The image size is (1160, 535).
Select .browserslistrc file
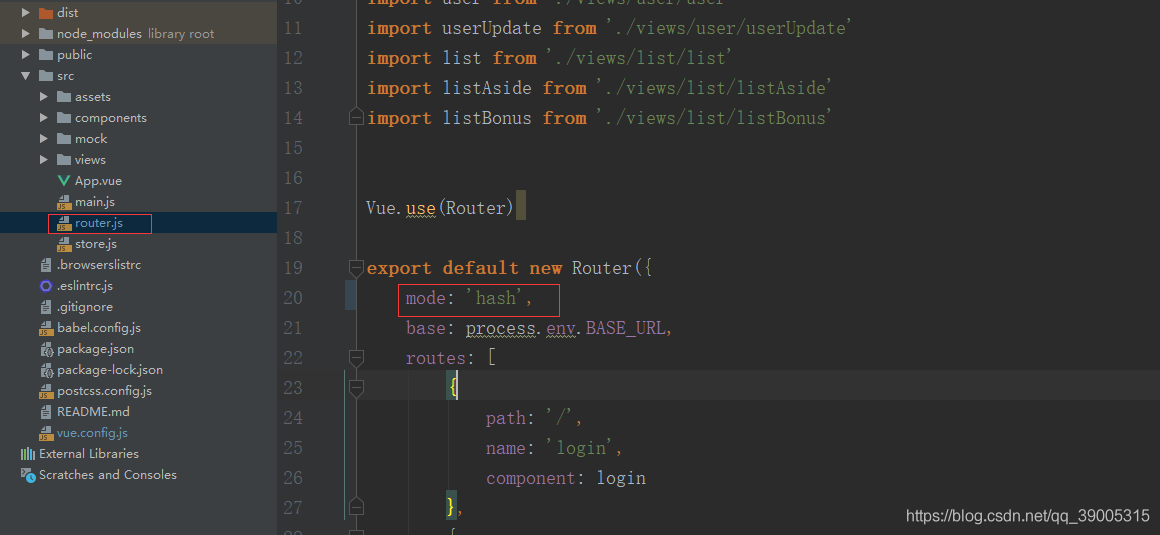98,265
